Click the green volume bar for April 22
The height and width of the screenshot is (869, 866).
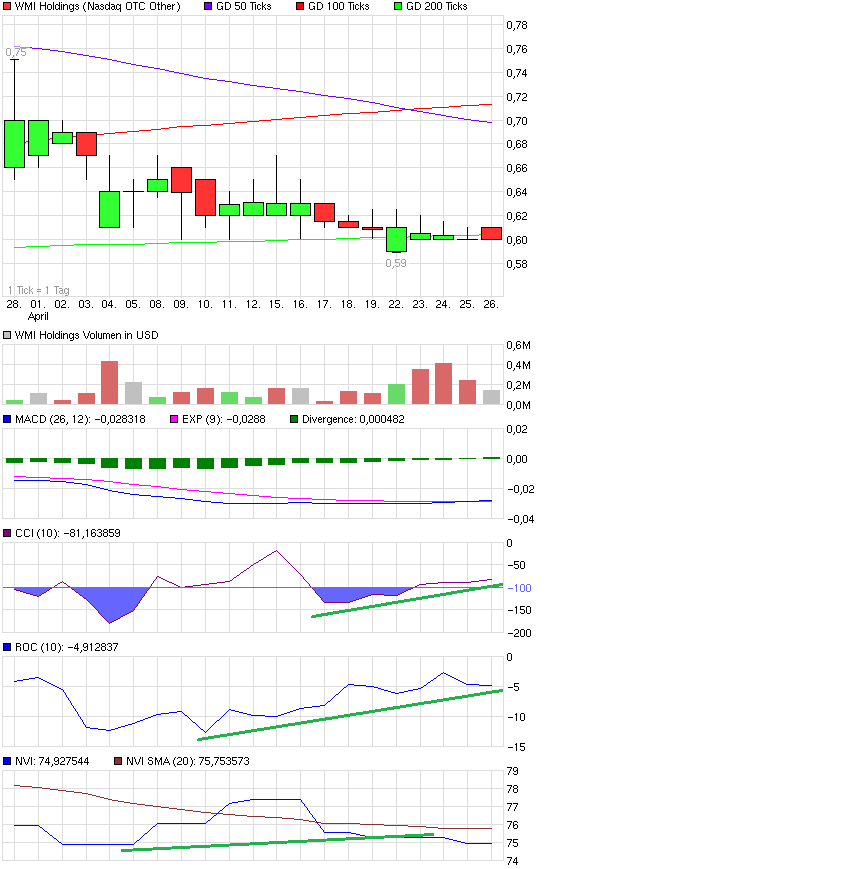(396, 394)
